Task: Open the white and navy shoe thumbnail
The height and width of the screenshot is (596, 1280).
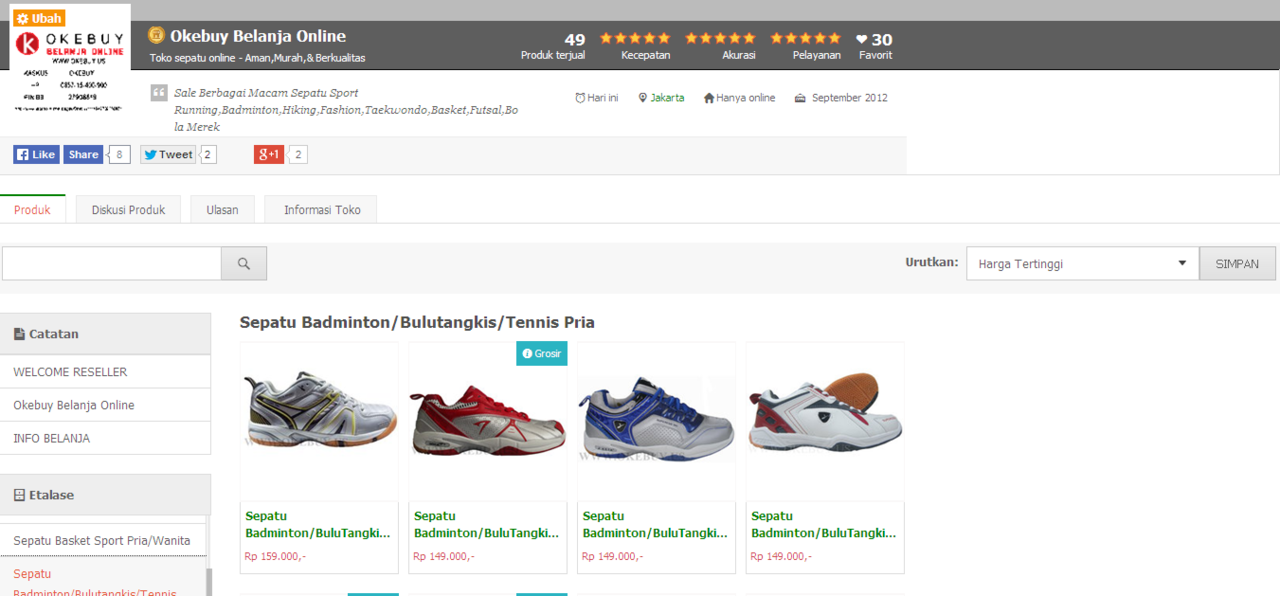Action: coord(825,421)
